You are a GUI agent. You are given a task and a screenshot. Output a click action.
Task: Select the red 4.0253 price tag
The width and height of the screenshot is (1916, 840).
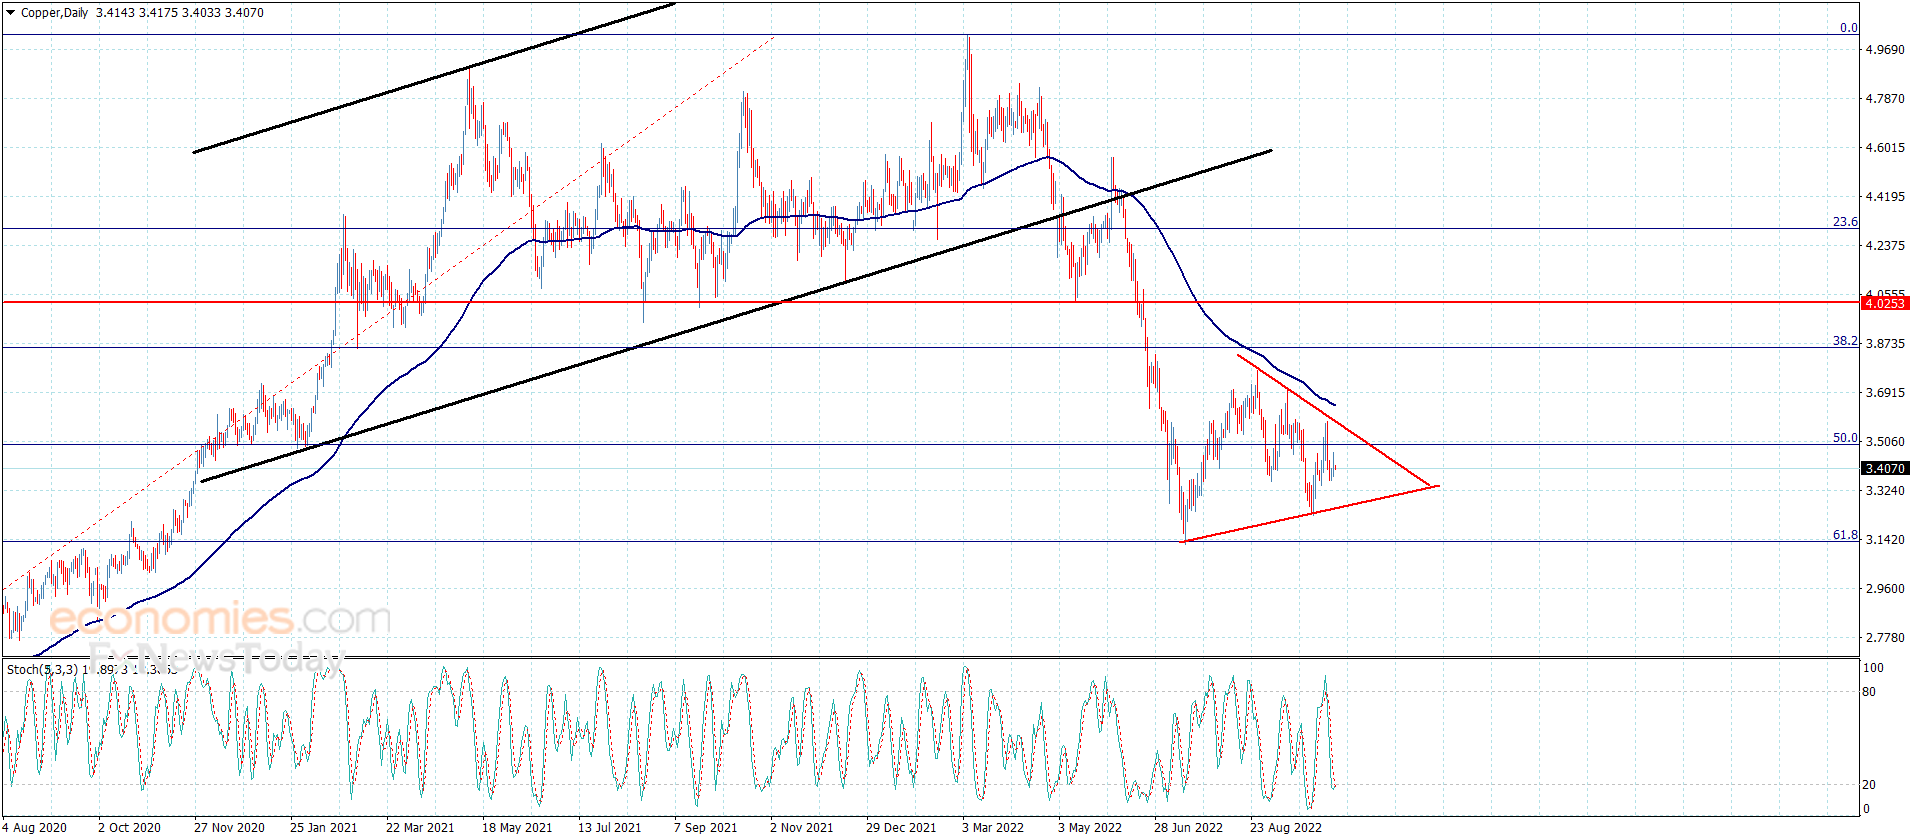coord(1884,303)
